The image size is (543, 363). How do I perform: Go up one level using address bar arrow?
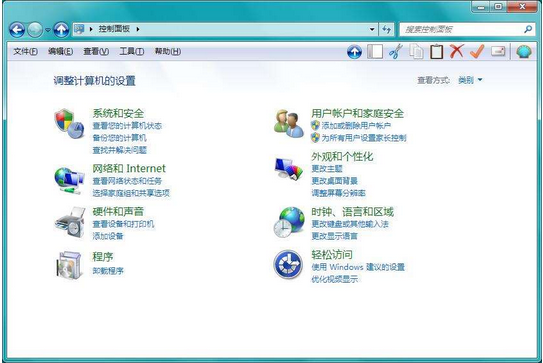[61, 30]
